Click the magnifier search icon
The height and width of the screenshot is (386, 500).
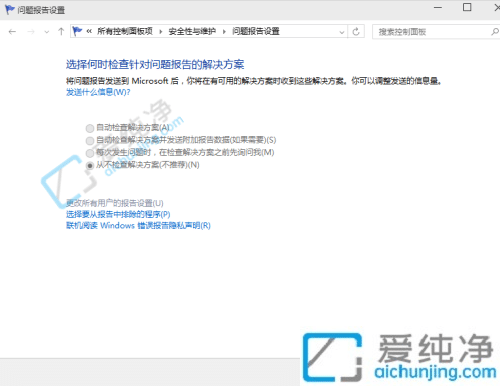495,32
